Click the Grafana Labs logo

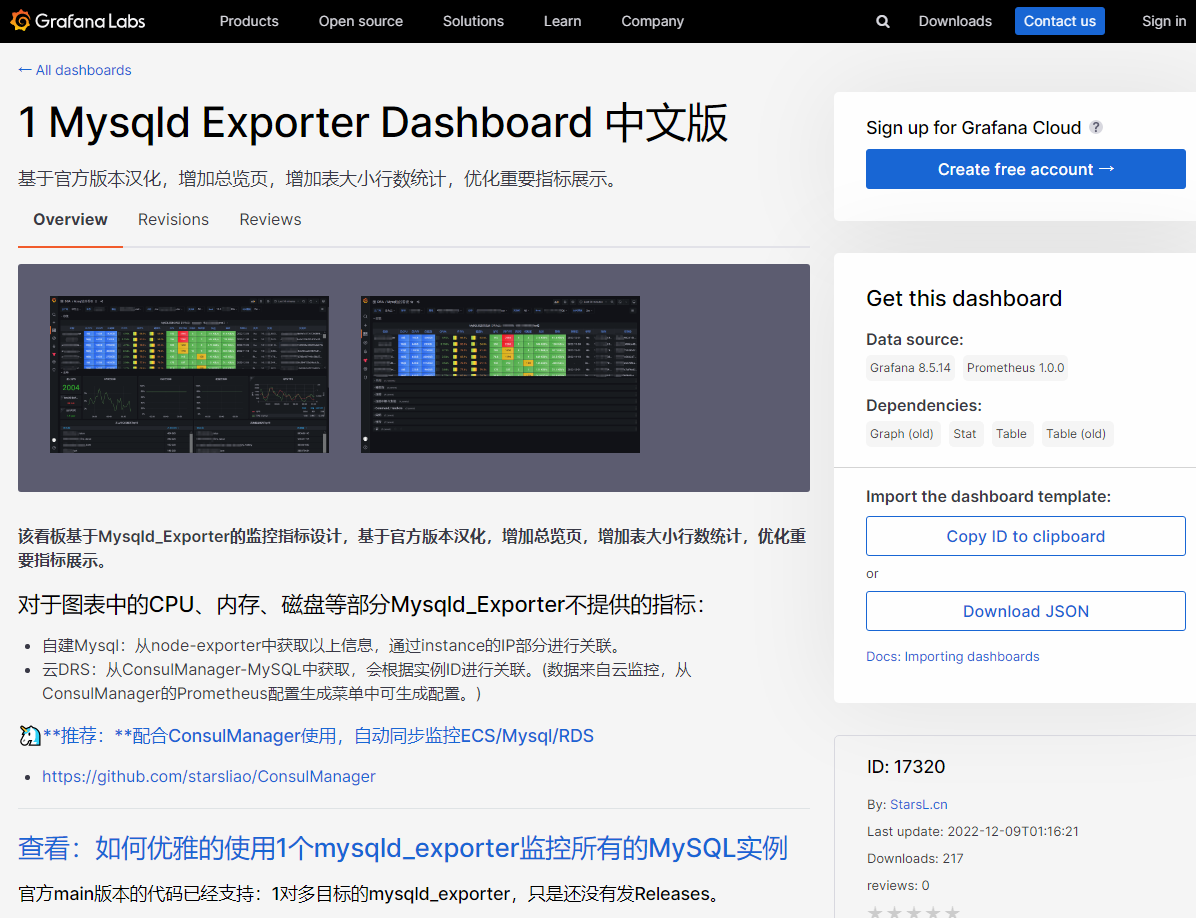[x=78, y=21]
